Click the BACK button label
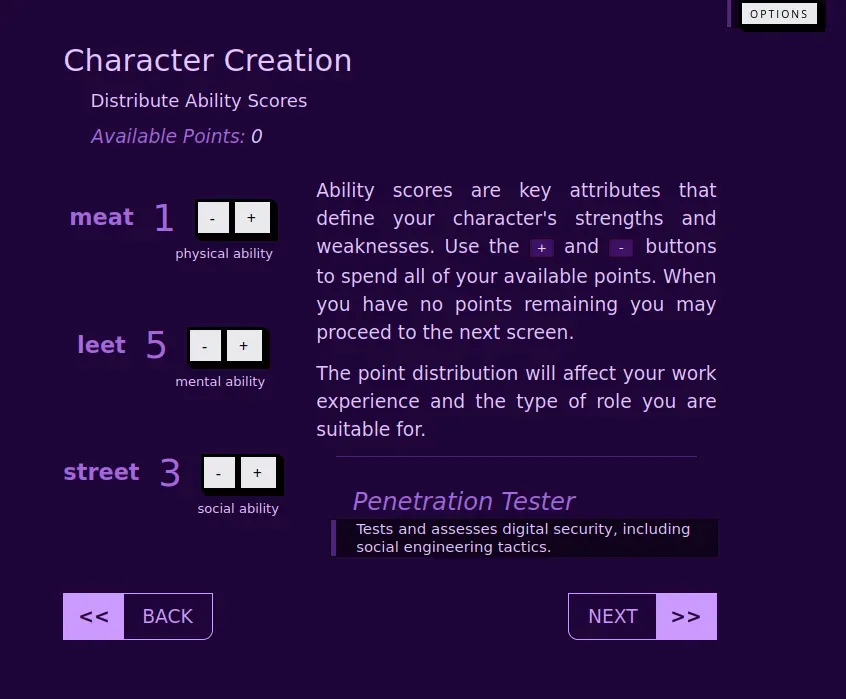Screen dimensions: 846x699 click(168, 616)
